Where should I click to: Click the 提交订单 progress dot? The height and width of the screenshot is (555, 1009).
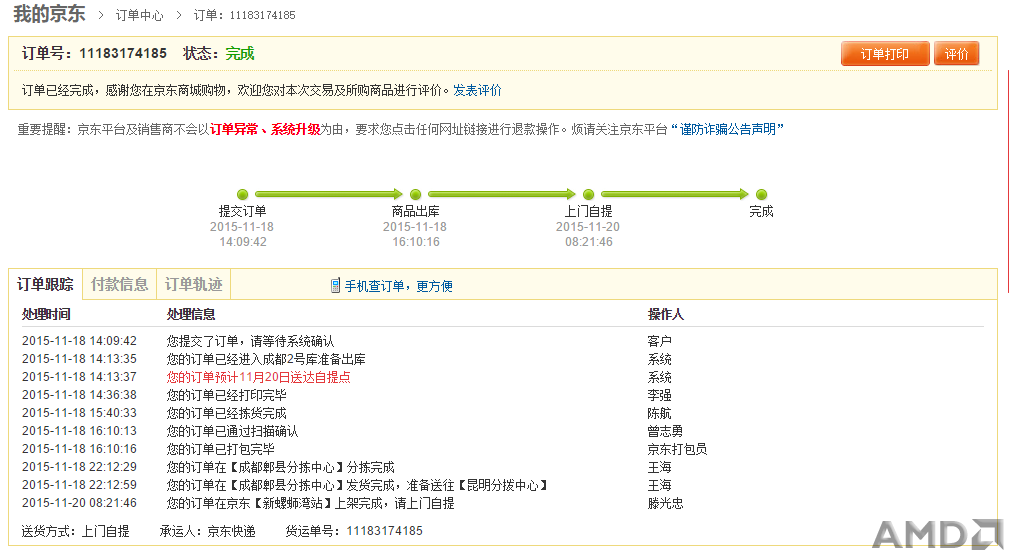tap(243, 194)
